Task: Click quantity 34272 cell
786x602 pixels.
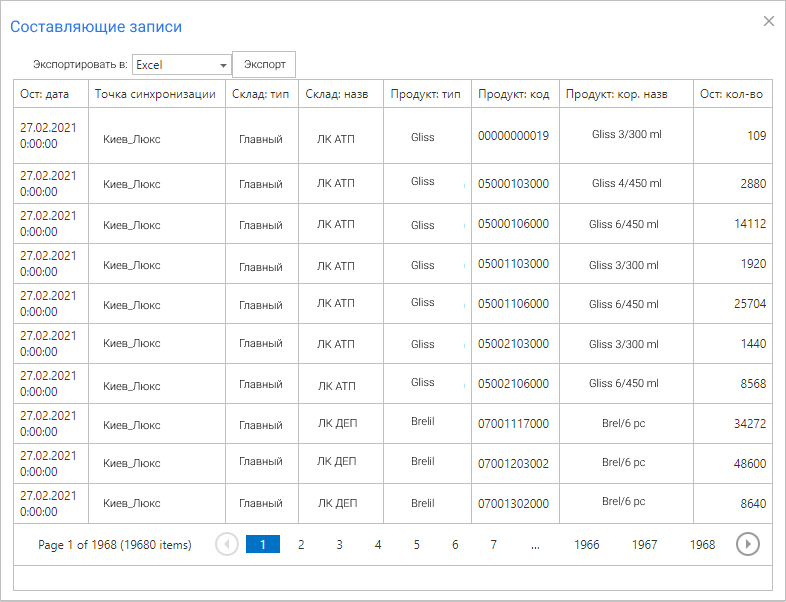Action: click(x=732, y=424)
